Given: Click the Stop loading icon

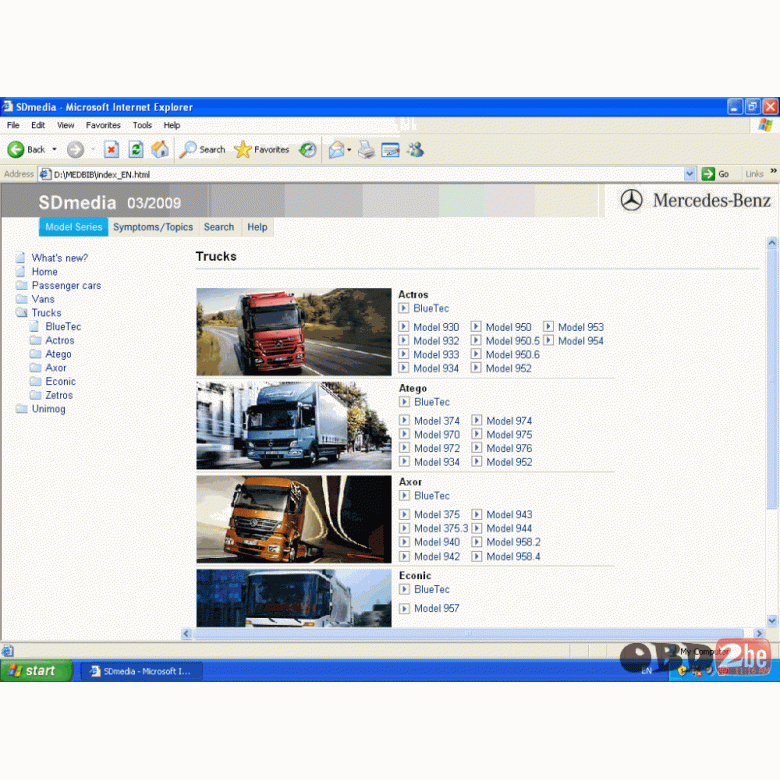Looking at the screenshot, I should [111, 149].
